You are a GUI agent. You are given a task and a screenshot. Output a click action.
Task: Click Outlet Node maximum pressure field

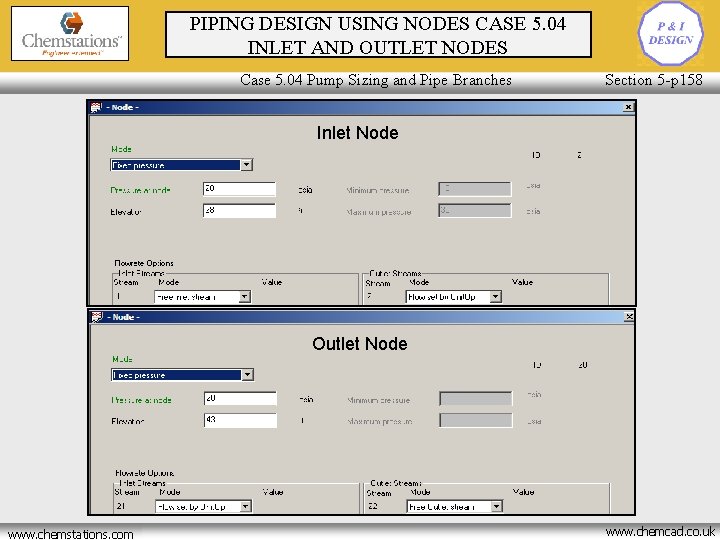point(476,420)
